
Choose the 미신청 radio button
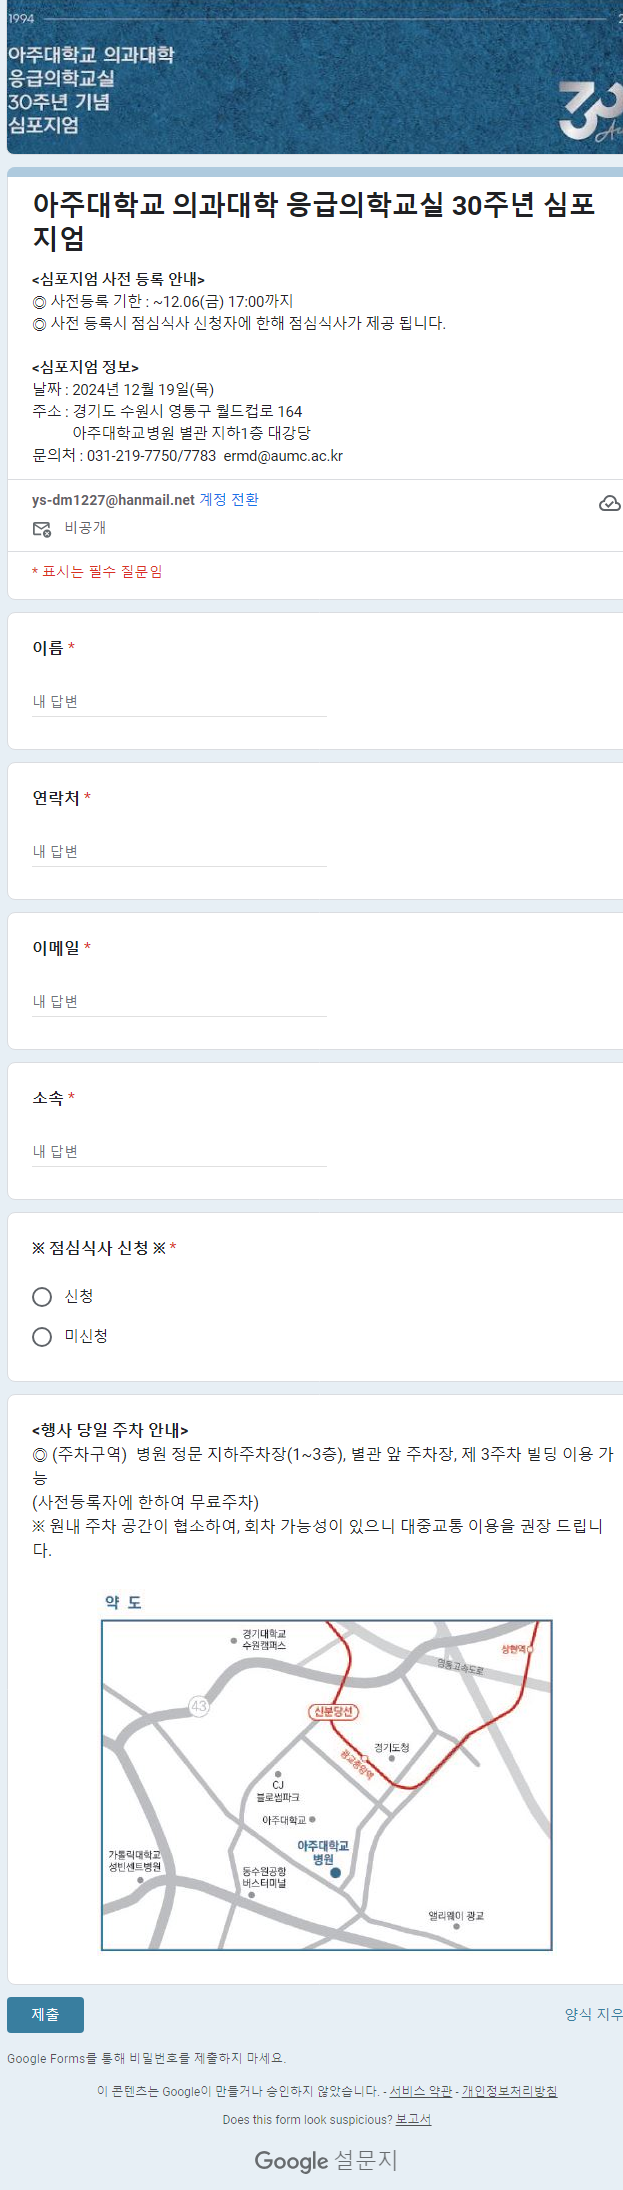click(42, 1337)
